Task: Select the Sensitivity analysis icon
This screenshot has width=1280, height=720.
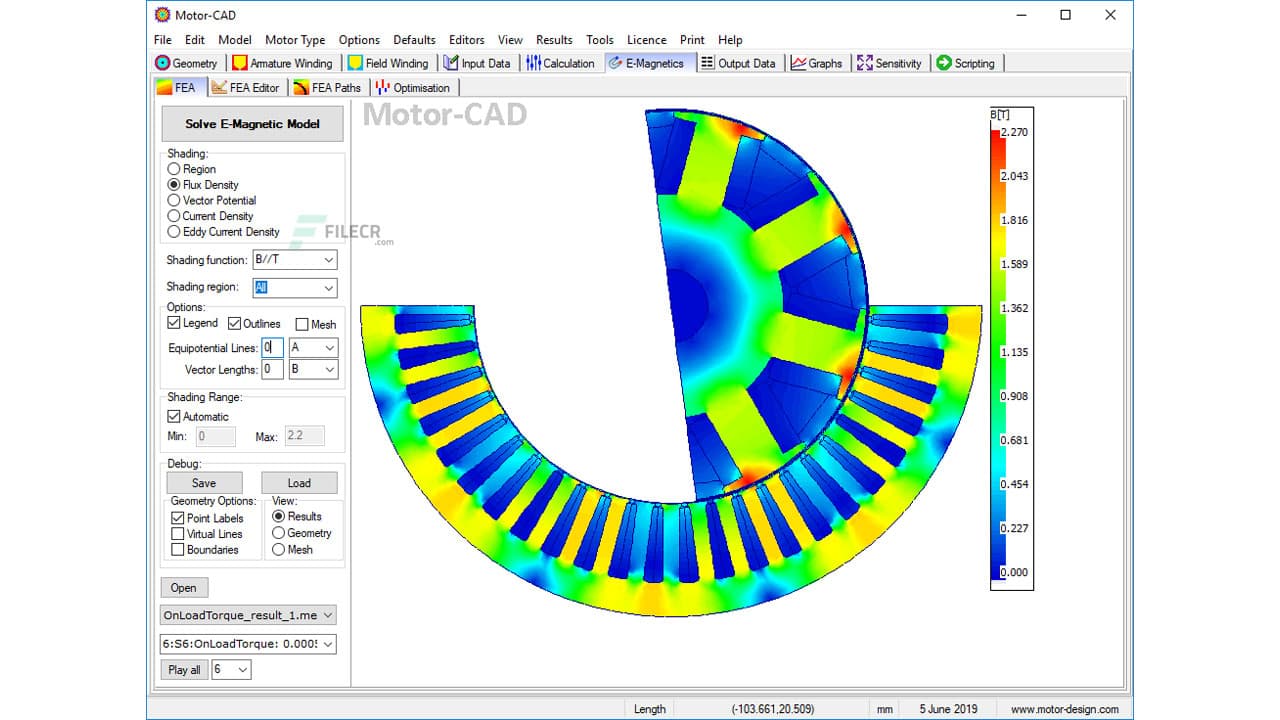Action: tap(866, 62)
